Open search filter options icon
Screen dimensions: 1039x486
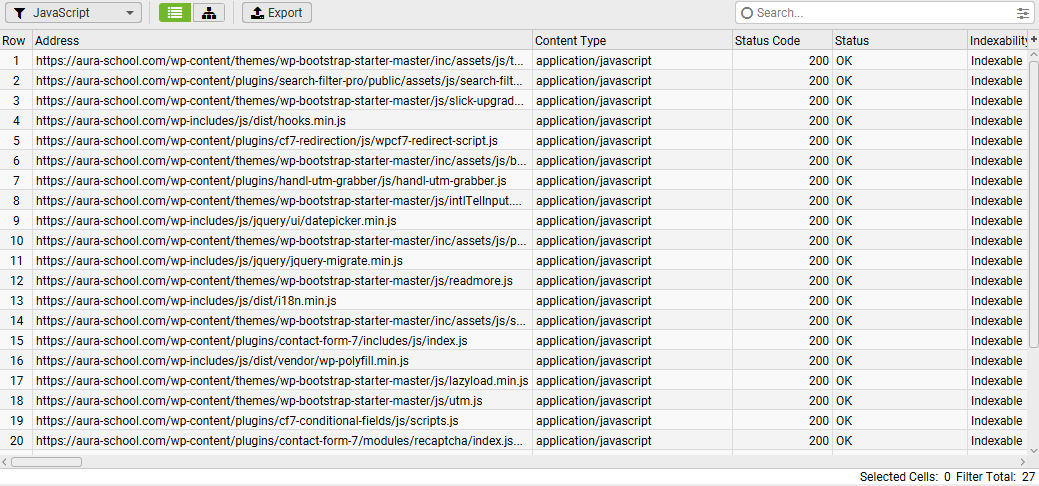pos(1023,13)
